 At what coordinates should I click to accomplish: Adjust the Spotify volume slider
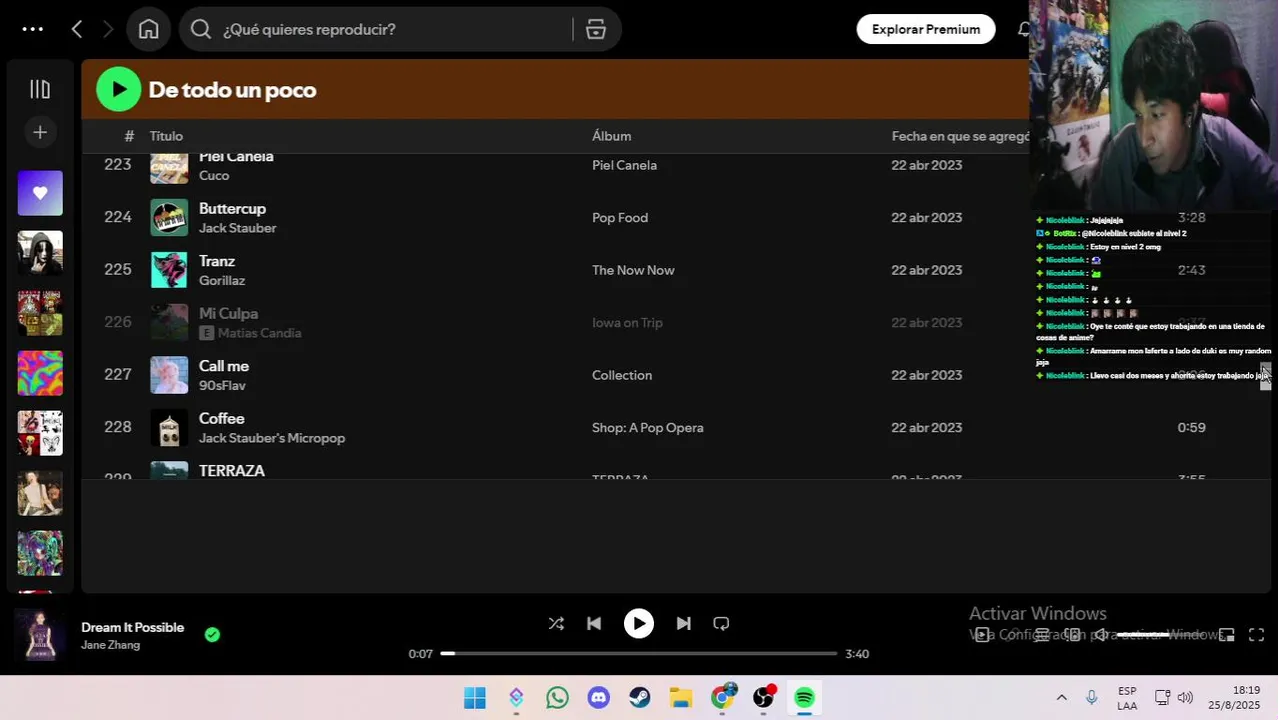(1161, 635)
